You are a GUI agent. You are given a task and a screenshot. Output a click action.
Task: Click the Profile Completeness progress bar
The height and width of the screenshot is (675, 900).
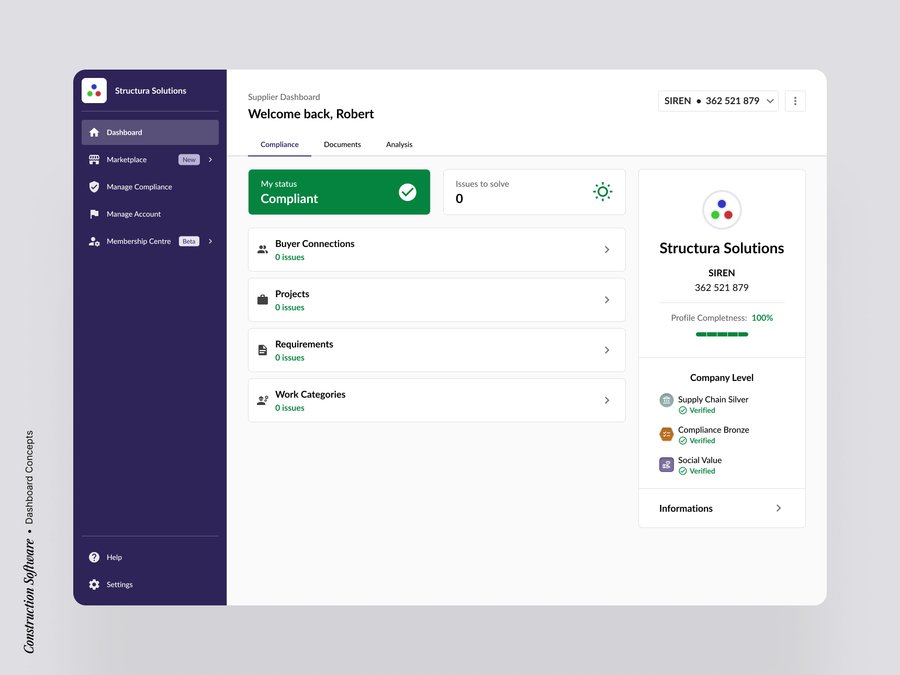[722, 334]
